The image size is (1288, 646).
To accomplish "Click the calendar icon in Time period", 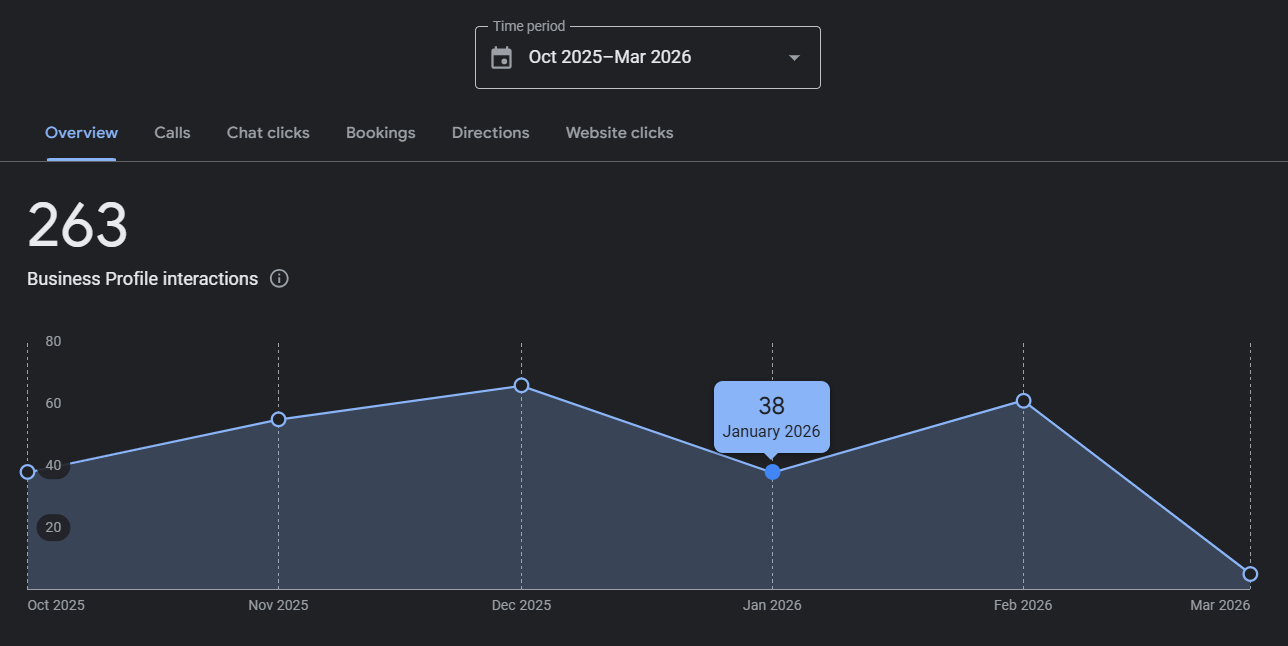I will [x=501, y=58].
